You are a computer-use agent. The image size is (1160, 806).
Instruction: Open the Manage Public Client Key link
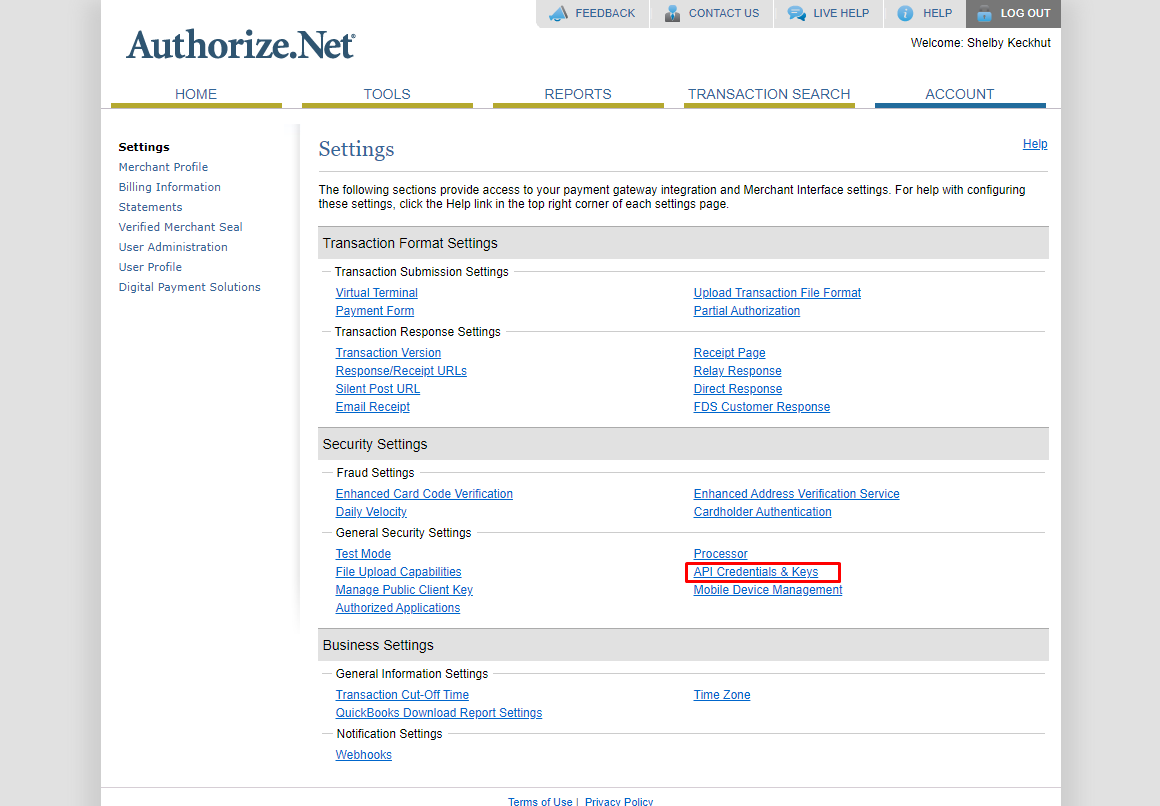point(404,590)
